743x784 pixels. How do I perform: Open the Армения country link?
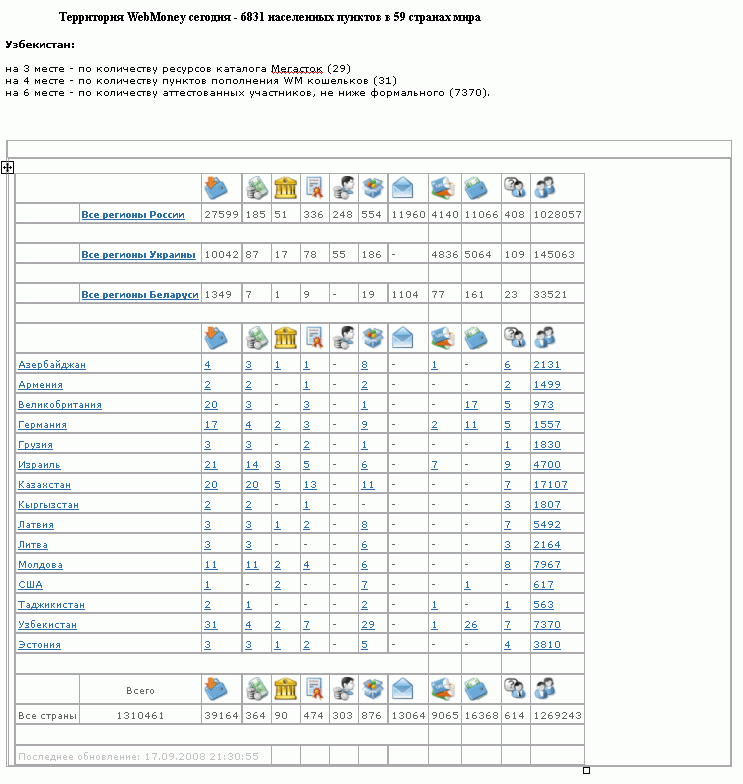[40, 384]
